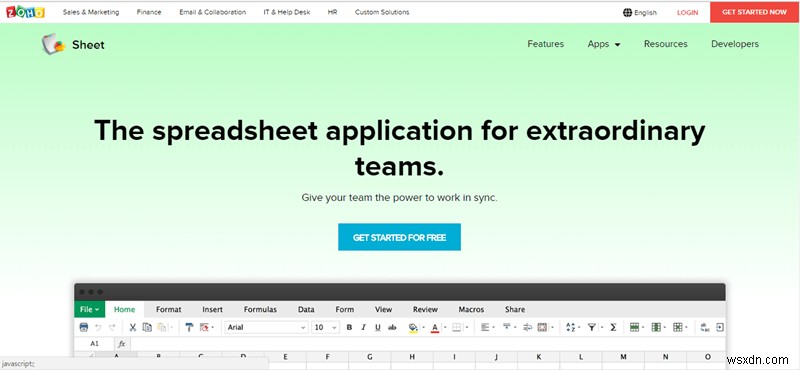Open the Features link

(x=545, y=44)
